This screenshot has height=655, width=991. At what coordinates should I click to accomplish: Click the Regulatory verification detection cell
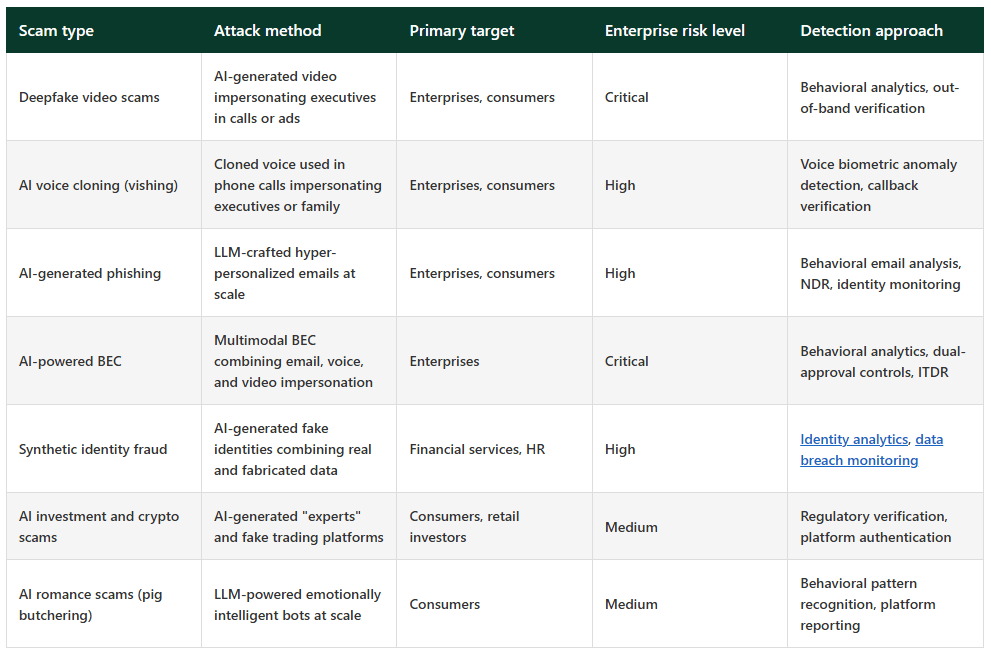(x=875, y=527)
